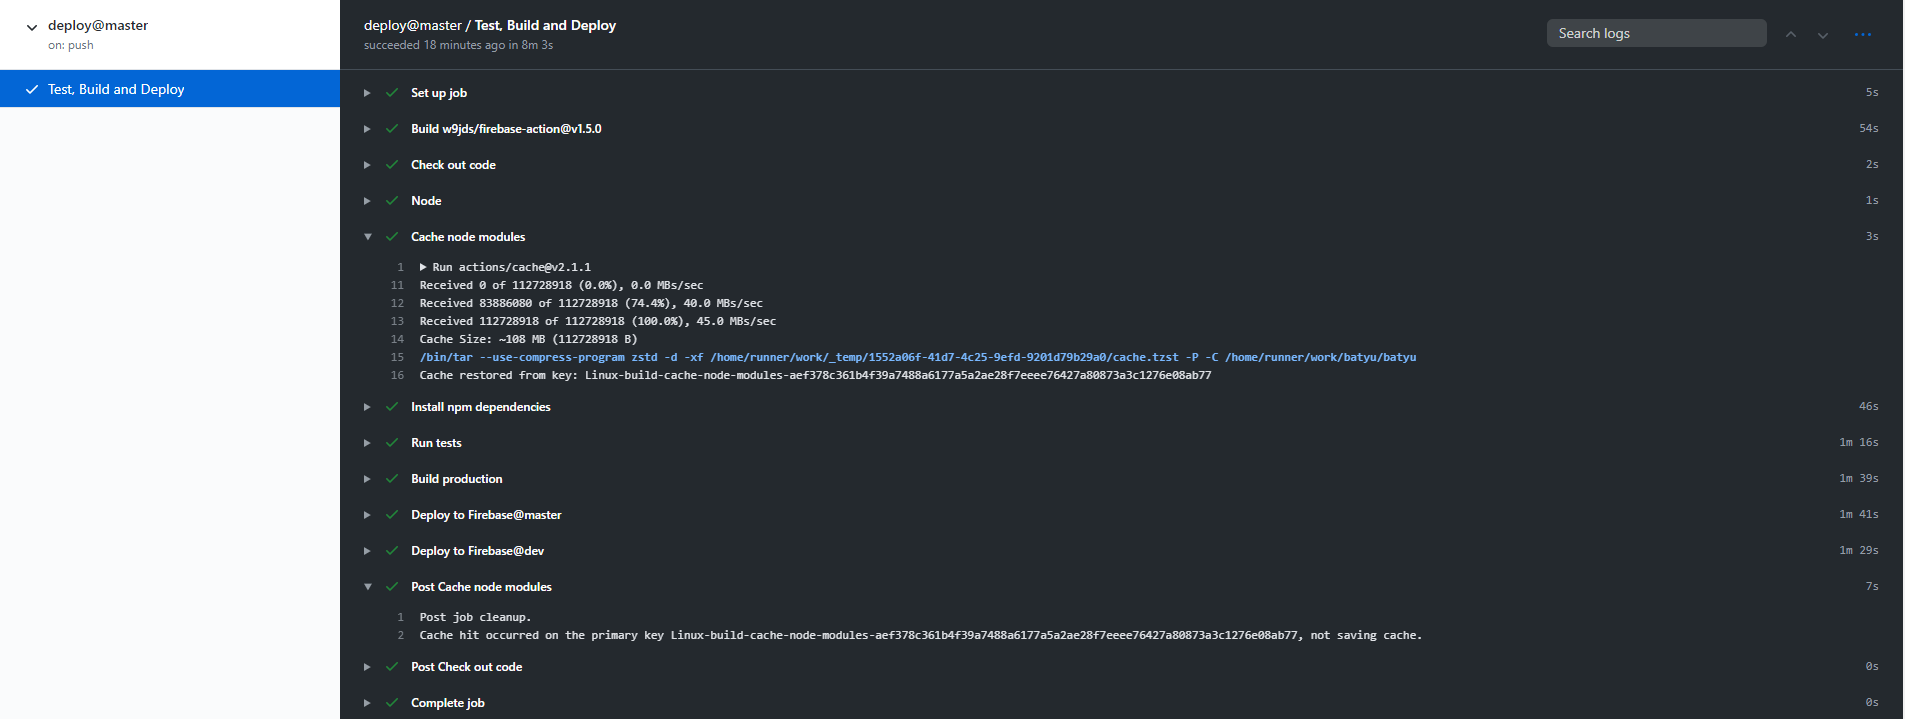Collapse the Cache node modules step

click(x=367, y=237)
